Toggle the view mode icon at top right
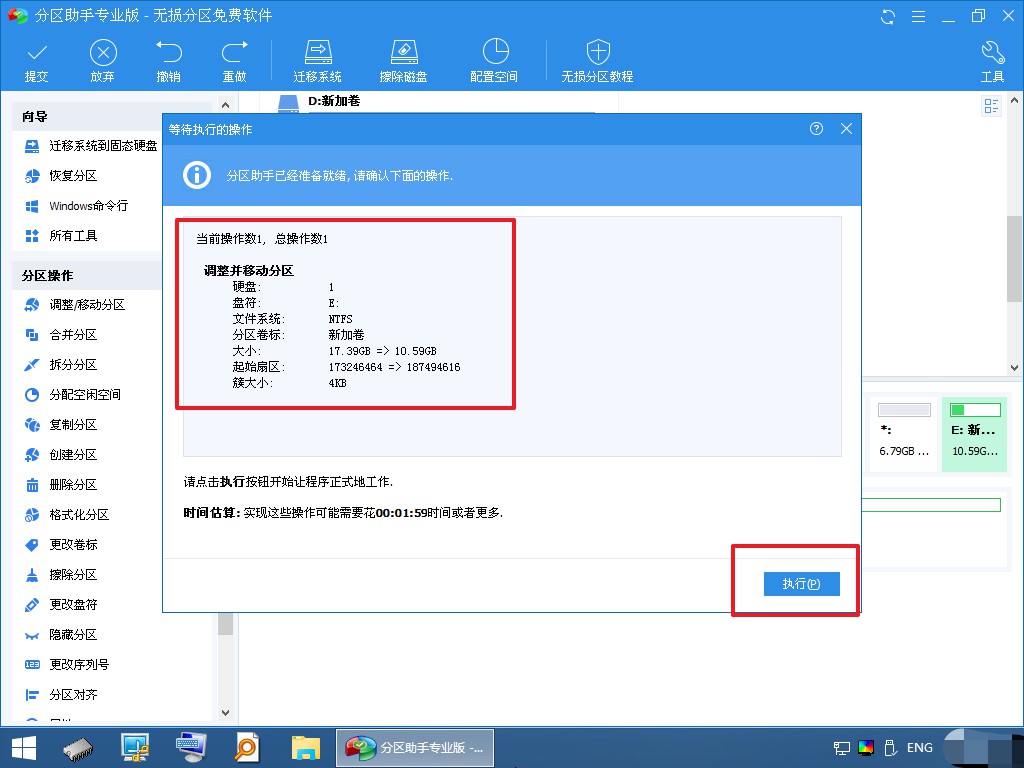 pos(991,106)
